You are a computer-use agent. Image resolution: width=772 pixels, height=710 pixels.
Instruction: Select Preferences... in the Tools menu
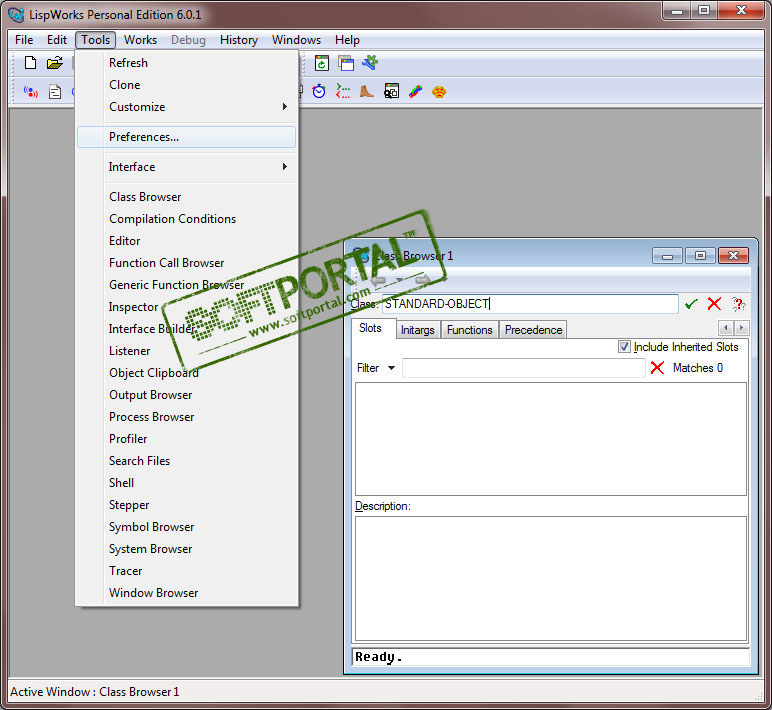pyautogui.click(x=187, y=137)
